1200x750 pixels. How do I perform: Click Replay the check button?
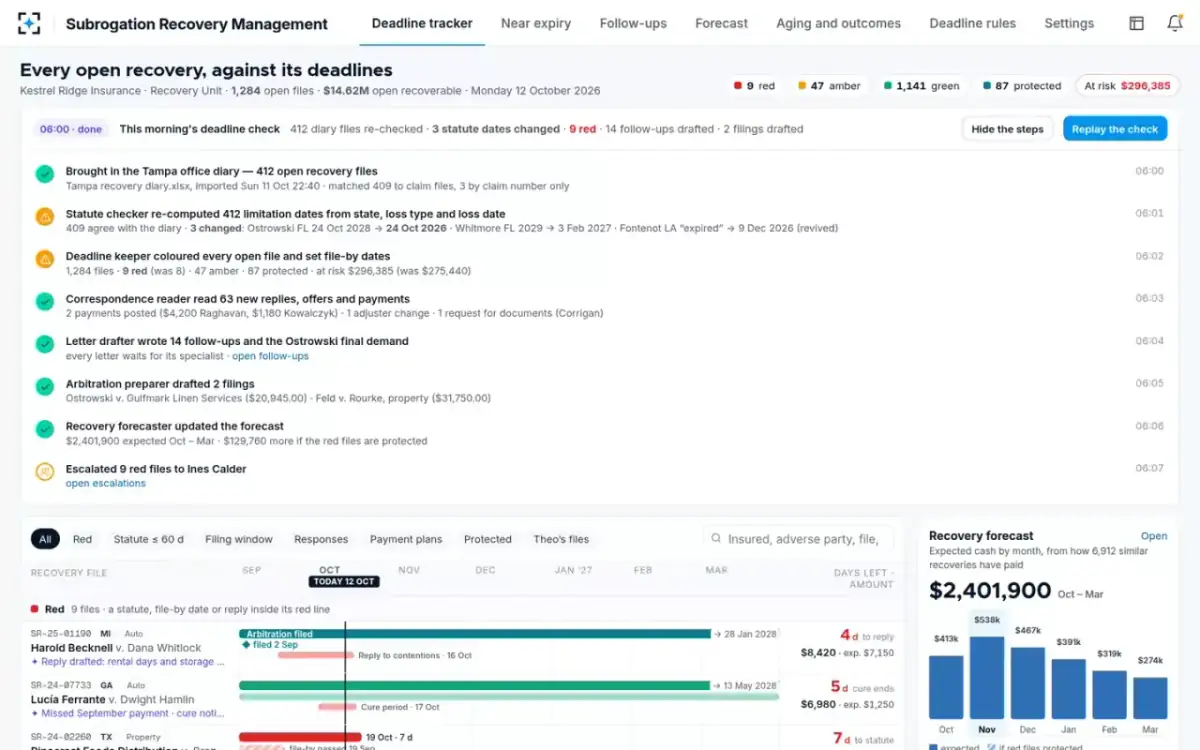pyautogui.click(x=1115, y=129)
